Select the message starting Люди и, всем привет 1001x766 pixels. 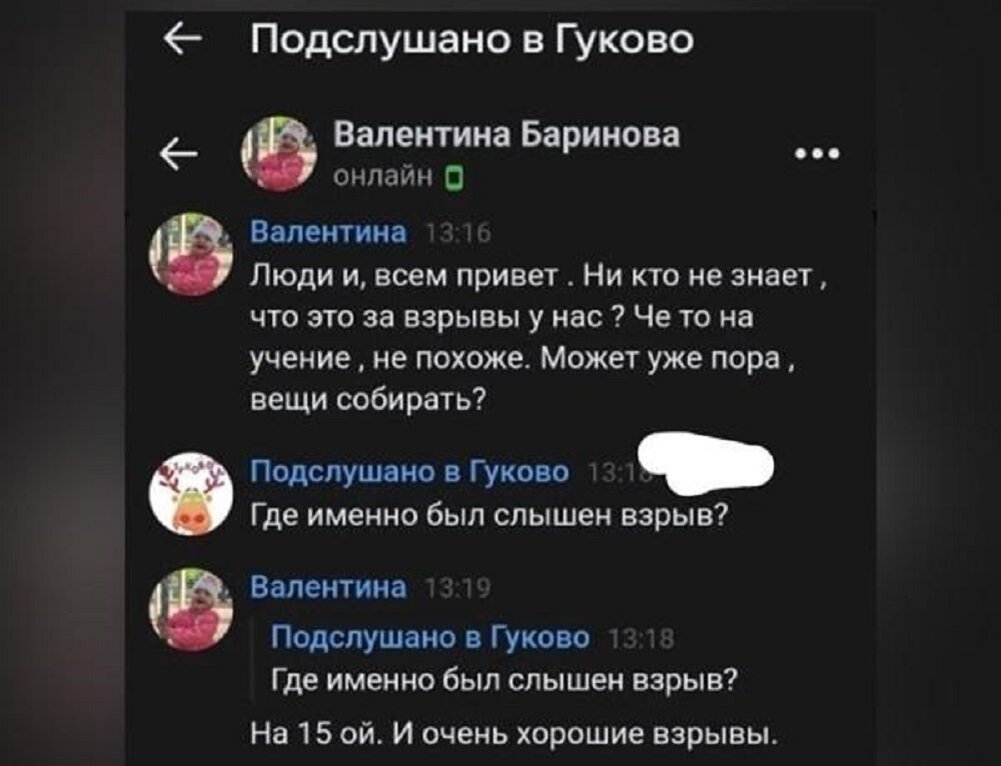(538, 338)
